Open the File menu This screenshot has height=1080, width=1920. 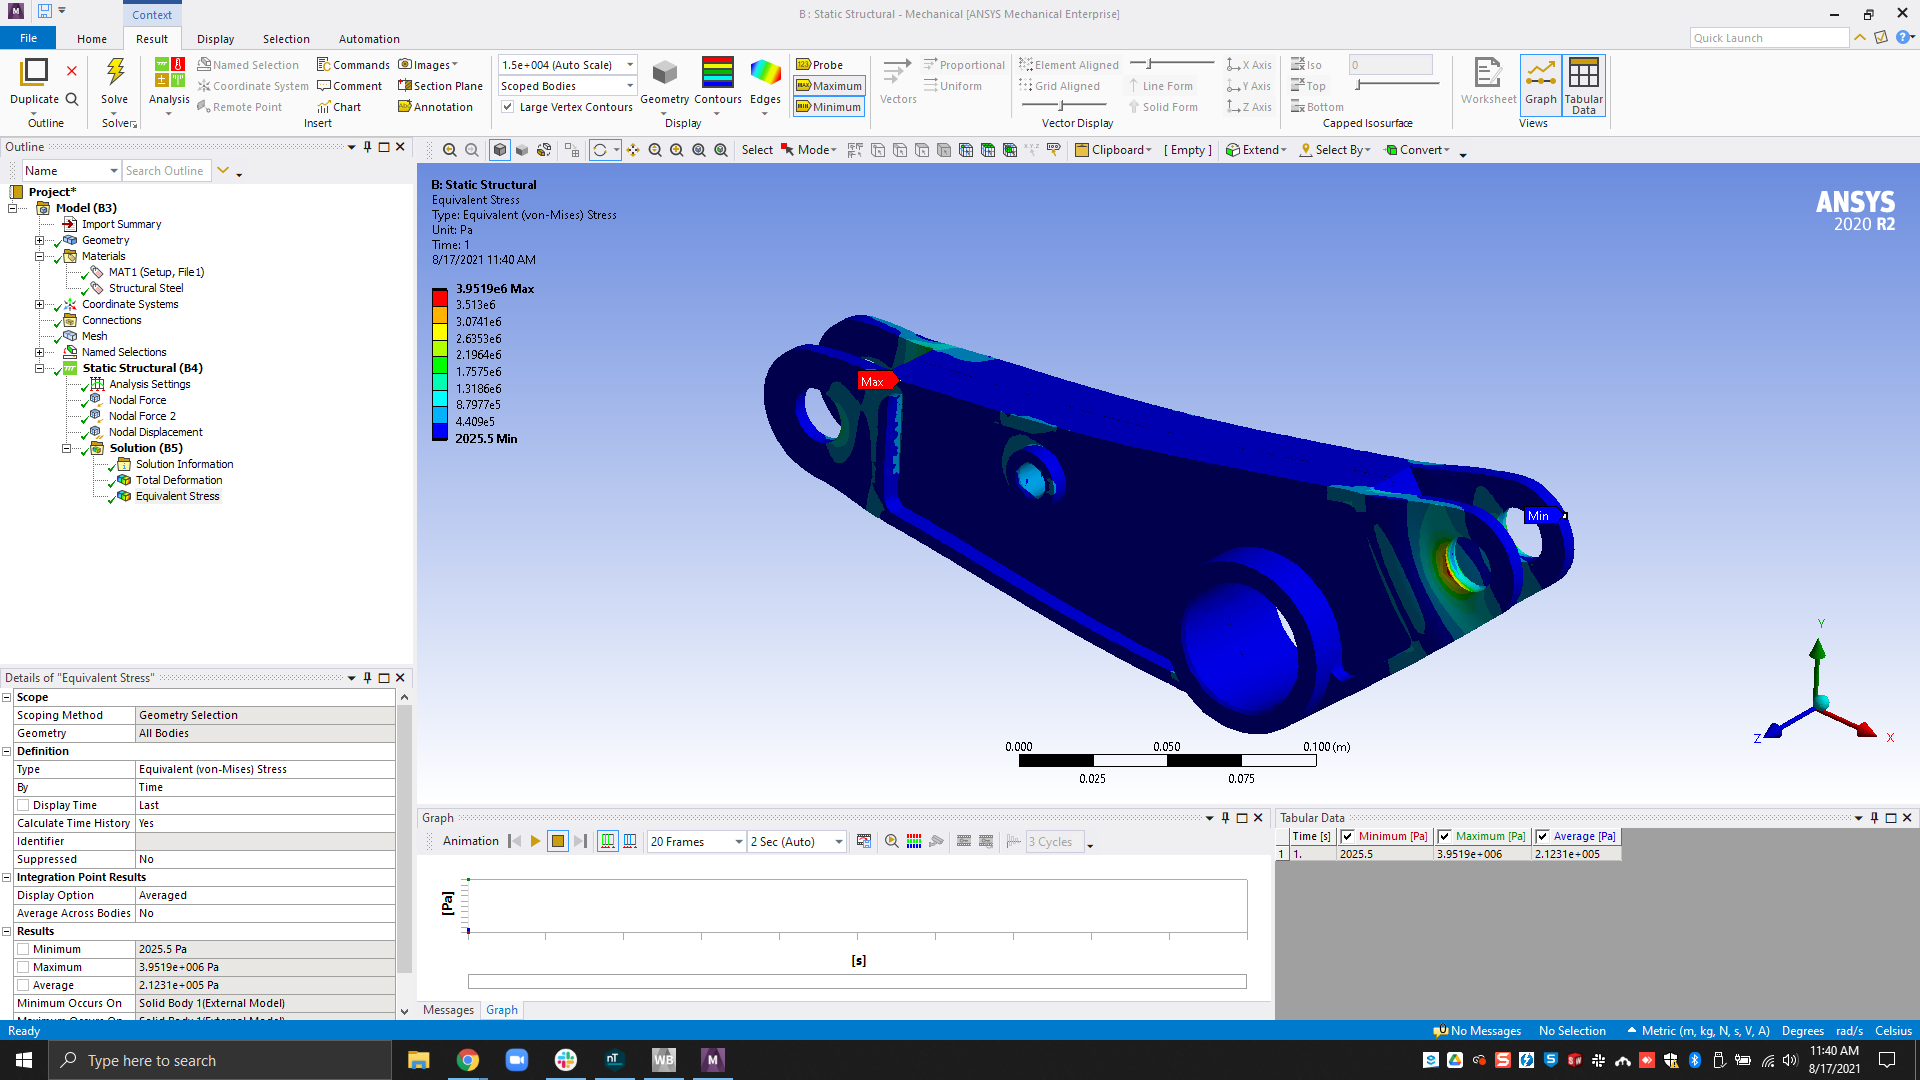coord(28,38)
